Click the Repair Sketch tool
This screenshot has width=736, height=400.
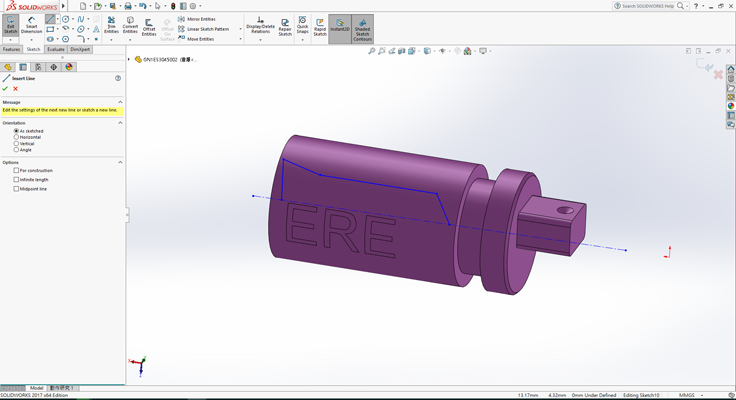tap(285, 27)
